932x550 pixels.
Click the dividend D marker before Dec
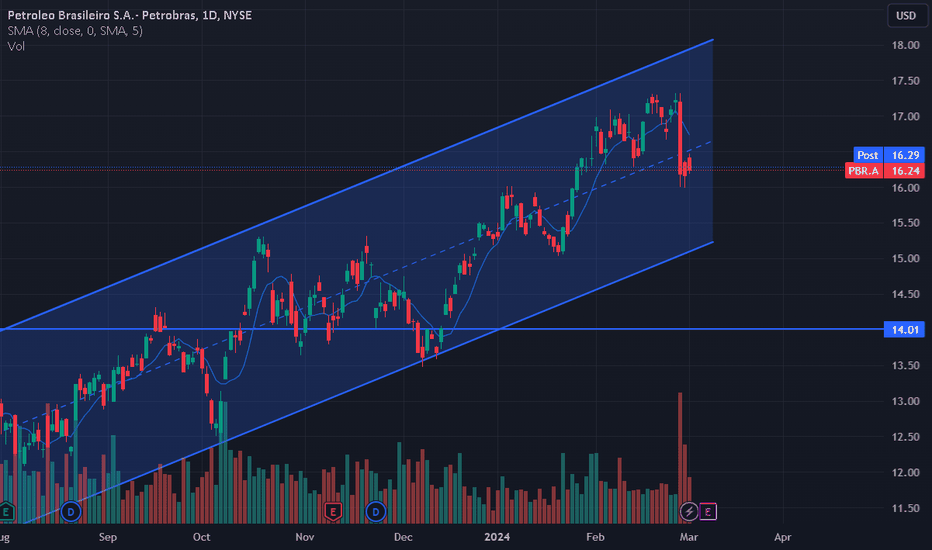376,511
